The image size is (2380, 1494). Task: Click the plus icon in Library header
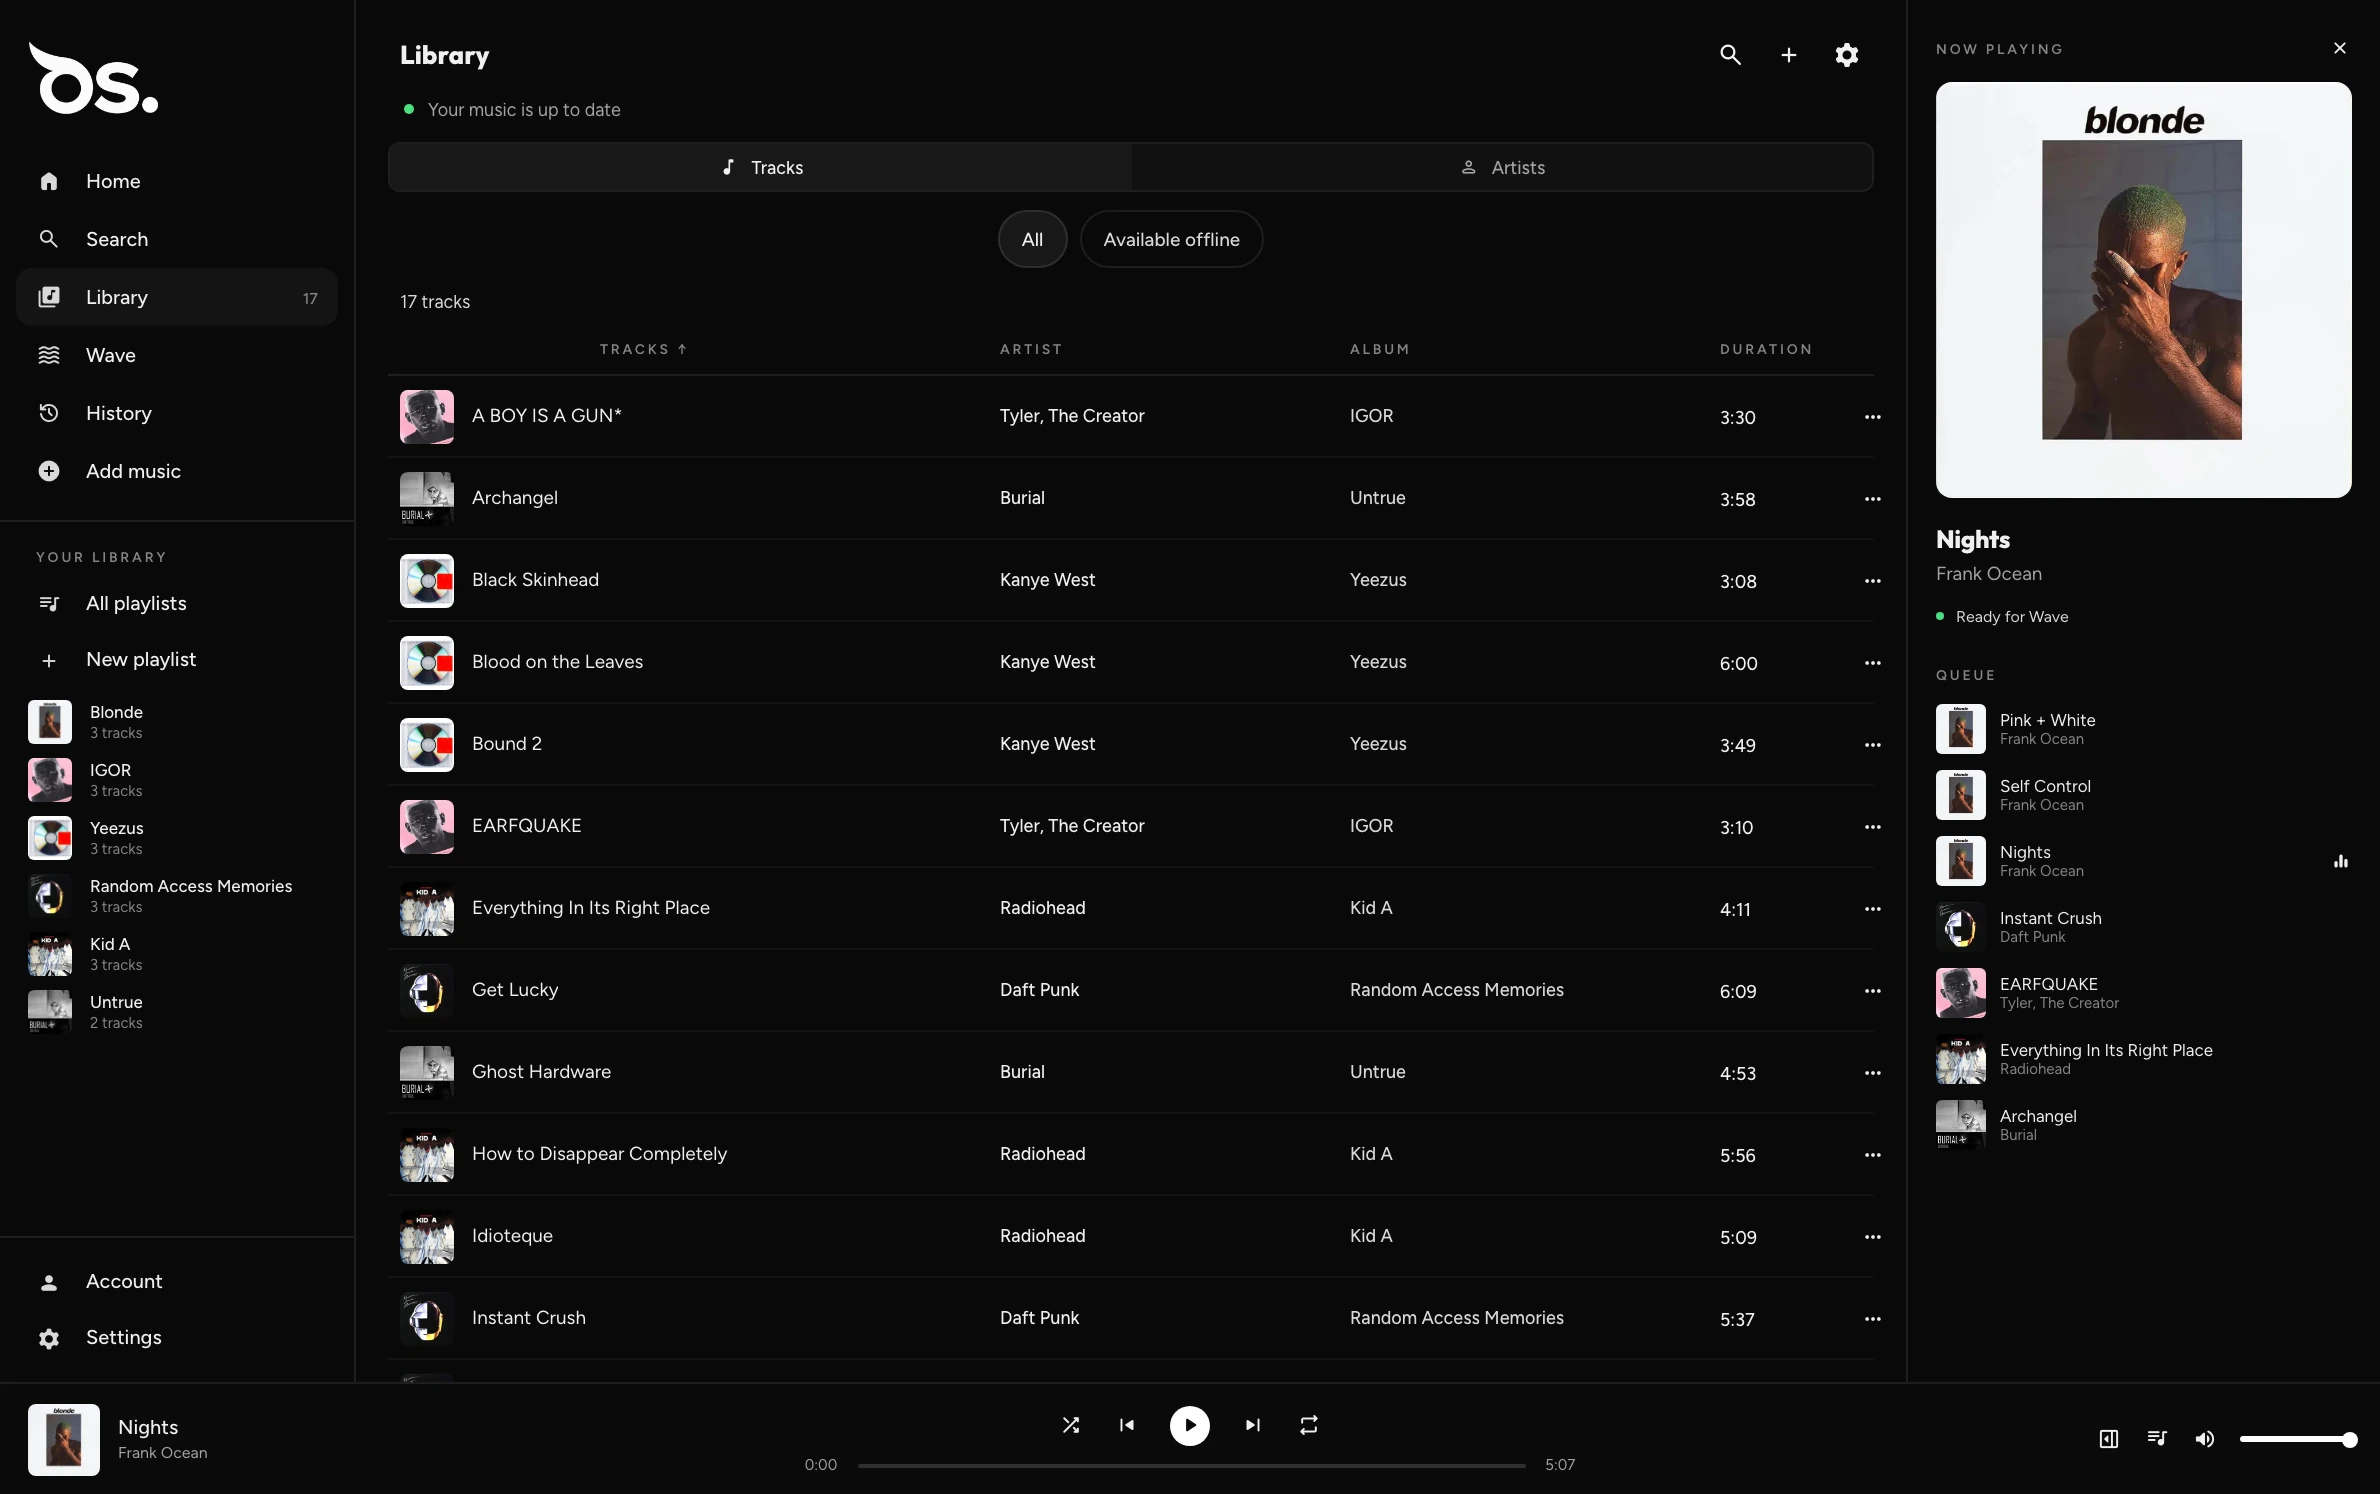tap(1789, 55)
